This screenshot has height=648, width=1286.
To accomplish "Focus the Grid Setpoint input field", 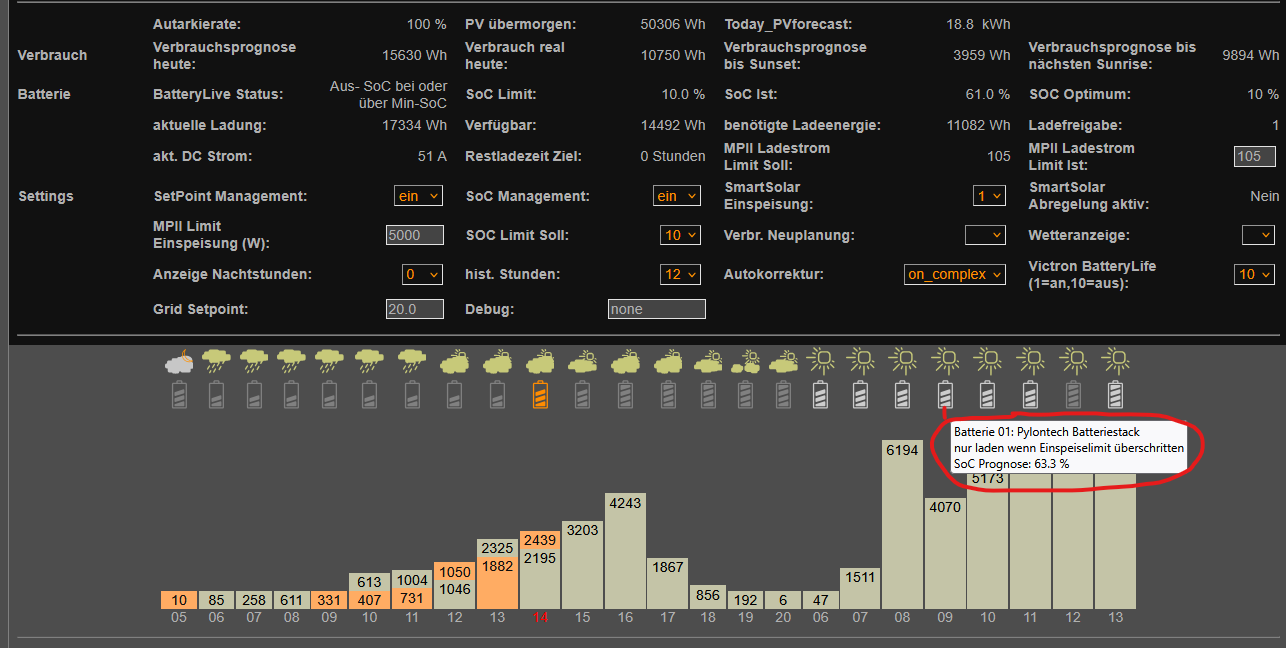I will [415, 309].
